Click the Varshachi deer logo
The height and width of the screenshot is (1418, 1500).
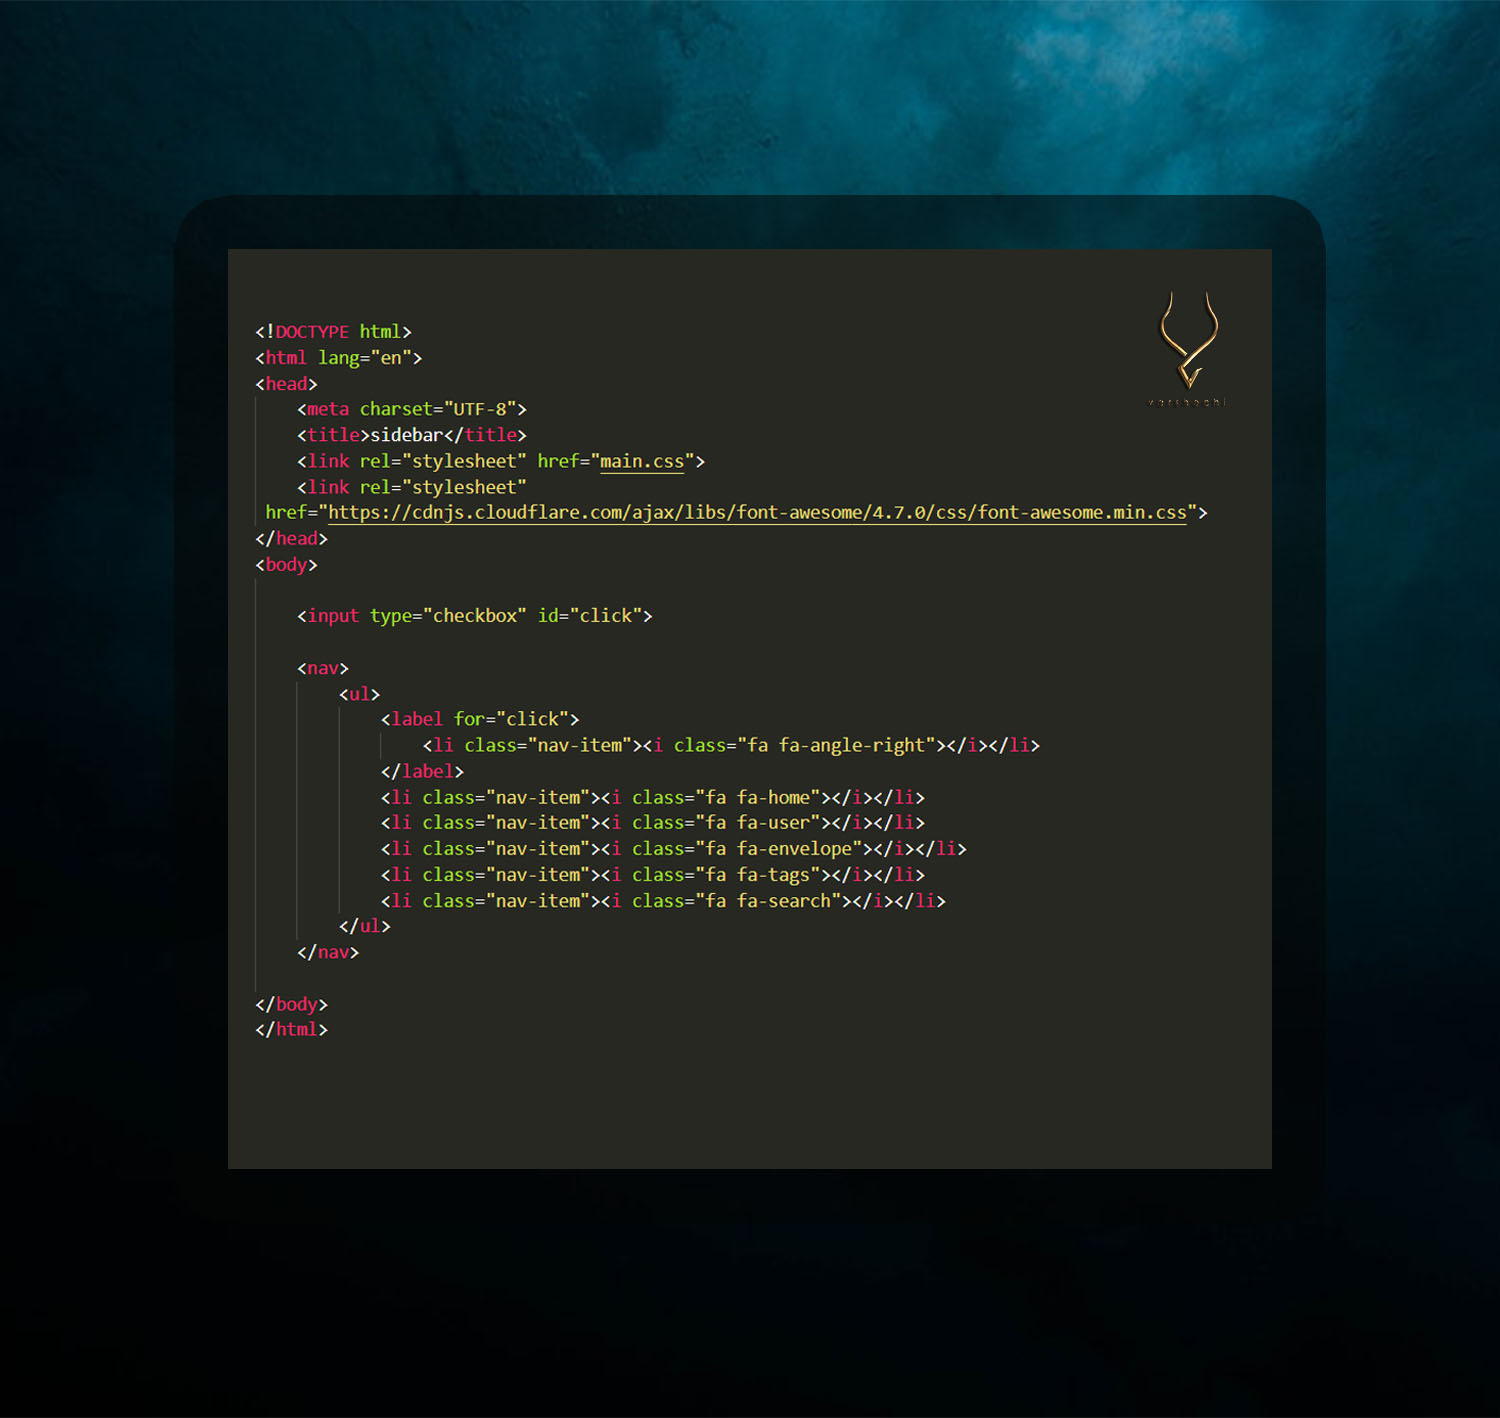1188,340
